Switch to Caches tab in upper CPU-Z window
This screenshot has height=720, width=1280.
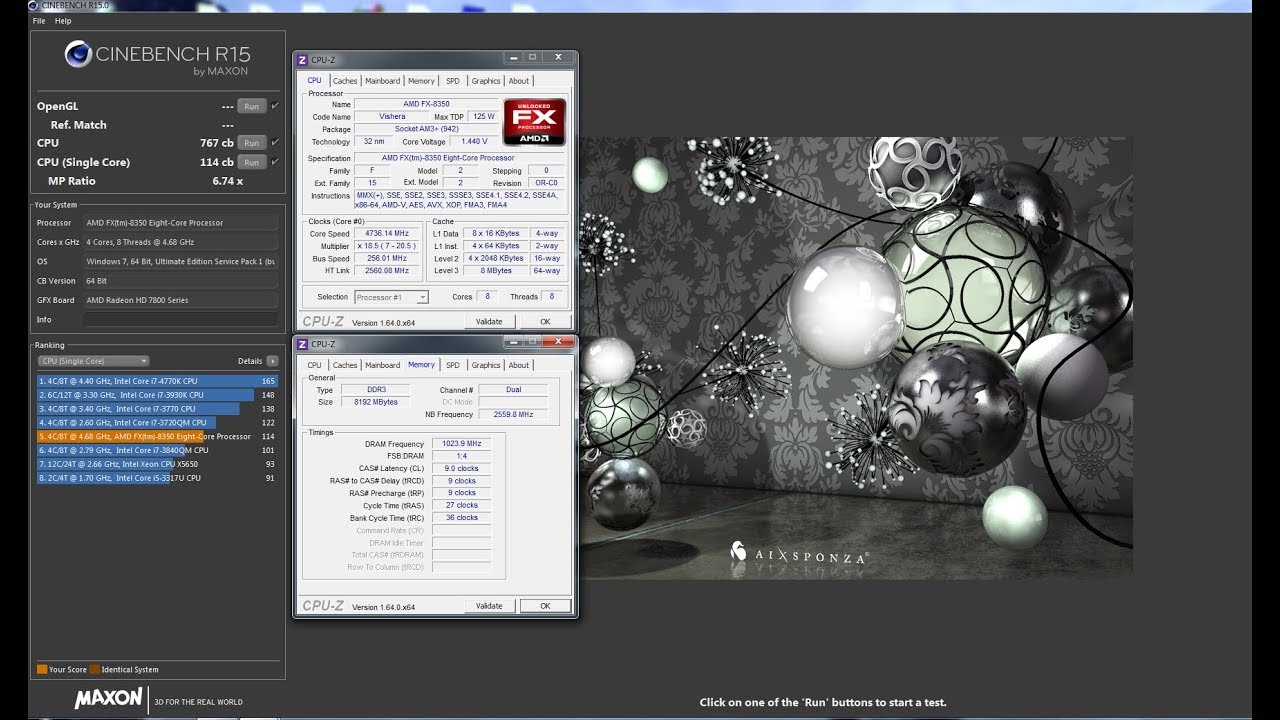[345, 81]
